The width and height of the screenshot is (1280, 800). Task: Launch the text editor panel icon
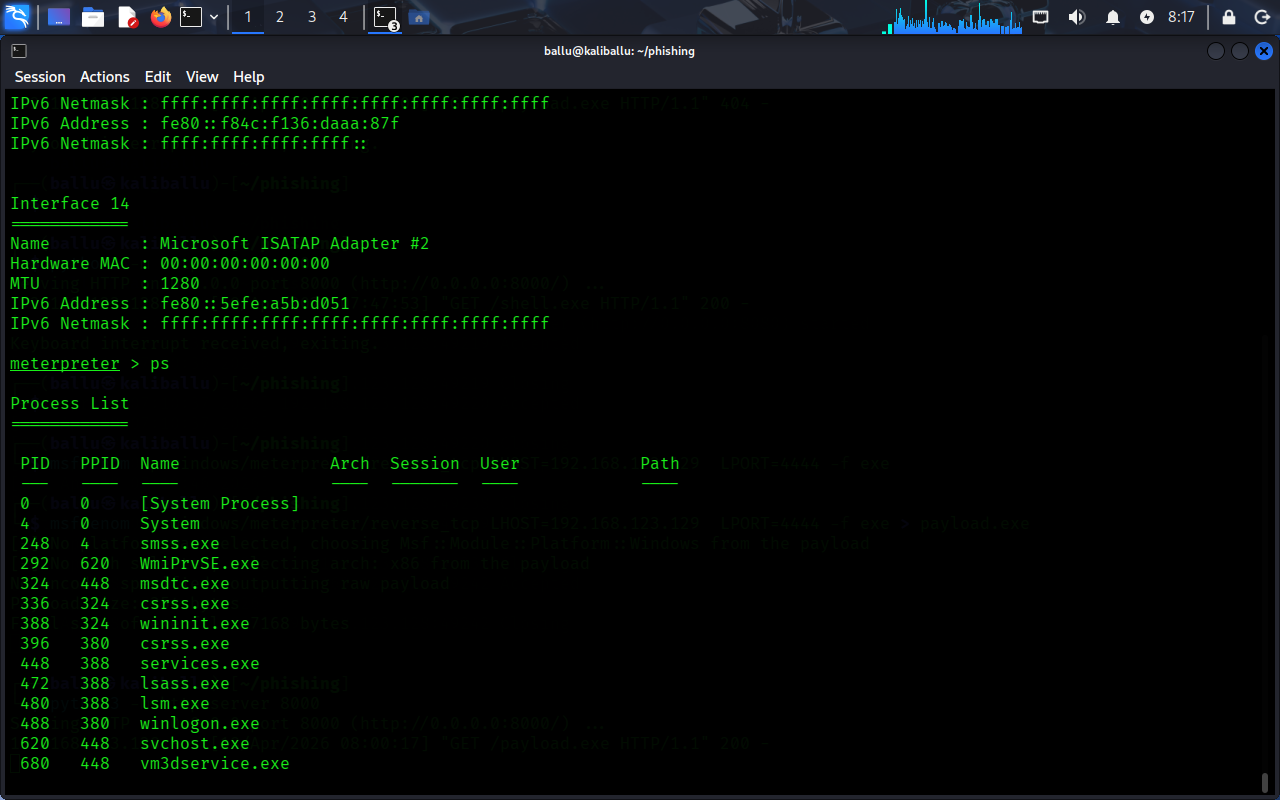pyautogui.click(x=127, y=17)
